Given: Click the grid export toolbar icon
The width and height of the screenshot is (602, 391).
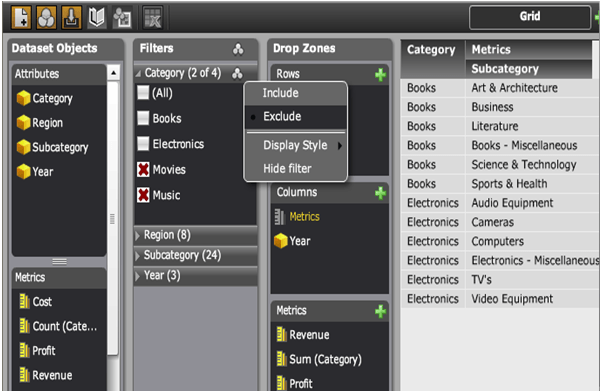Looking at the screenshot, I should pyautogui.click(x=152, y=18).
